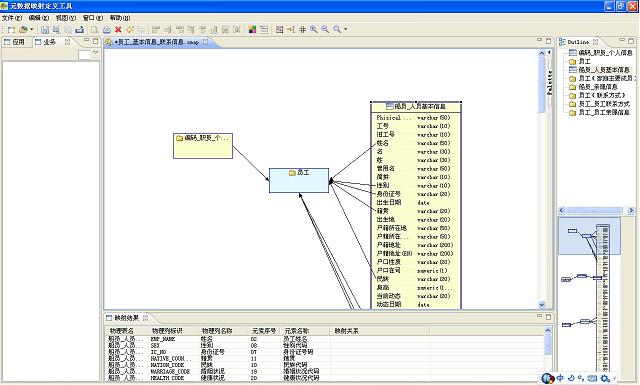Open the 文件 menu
Image resolution: width=640 pixels, height=385 pixels.
pos(12,18)
